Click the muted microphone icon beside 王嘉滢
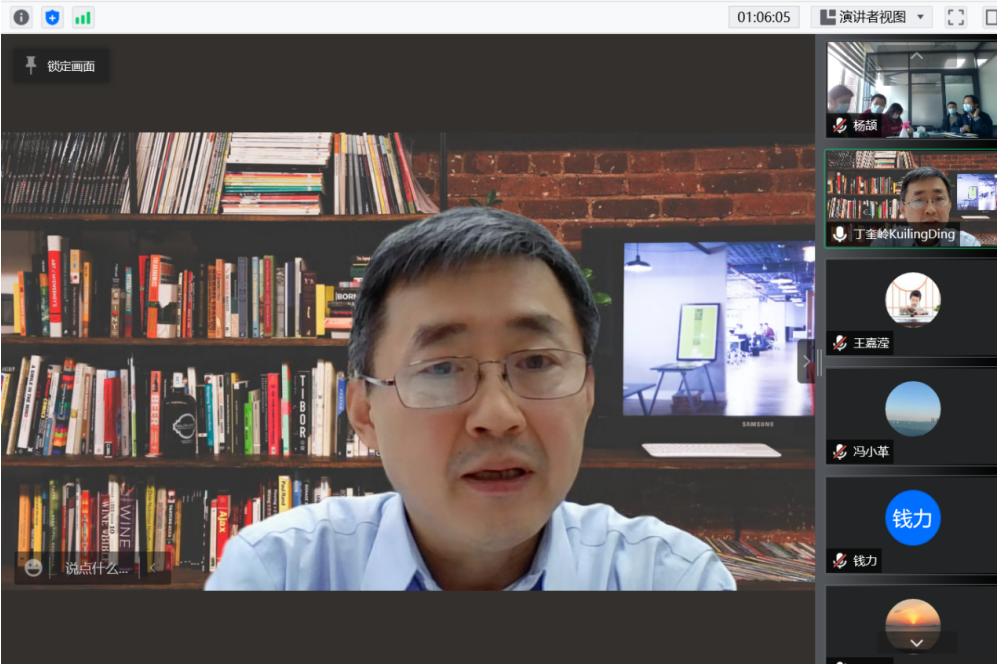998x666 pixels. click(x=840, y=343)
